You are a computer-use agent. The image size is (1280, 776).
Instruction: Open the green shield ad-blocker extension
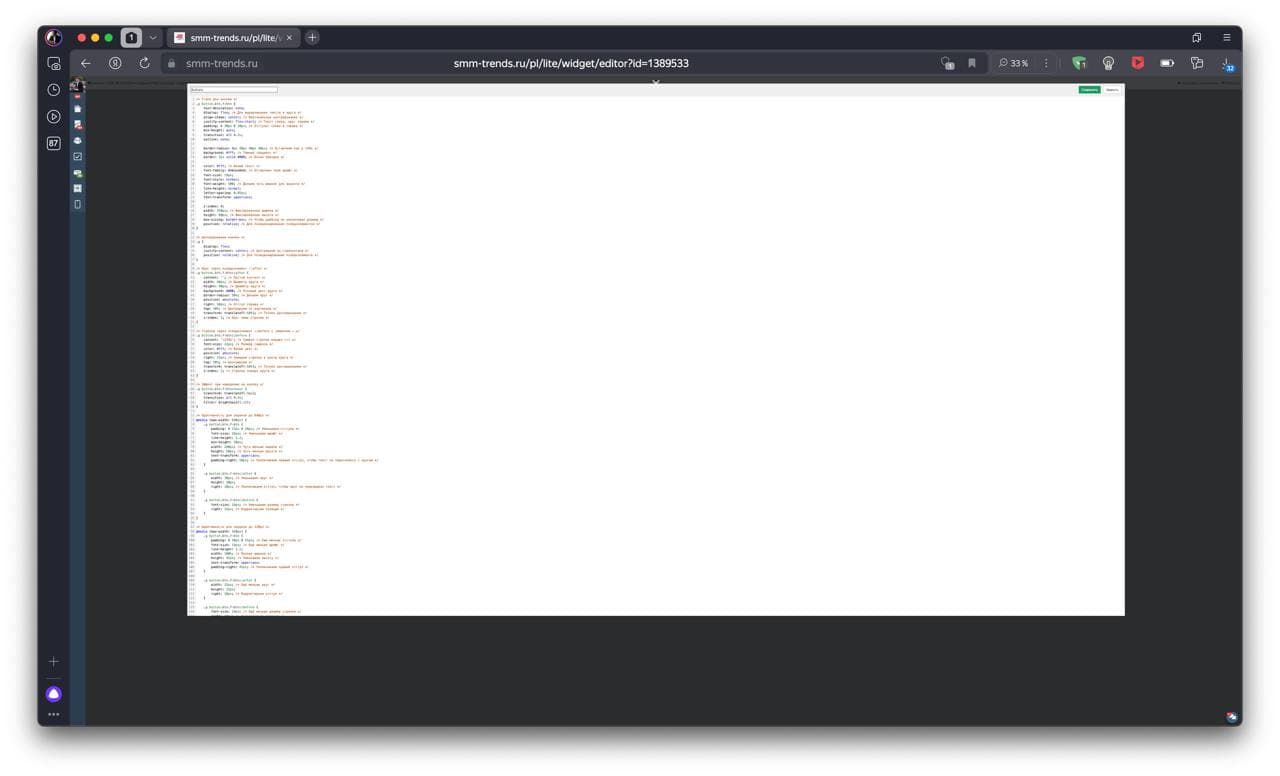click(1079, 63)
